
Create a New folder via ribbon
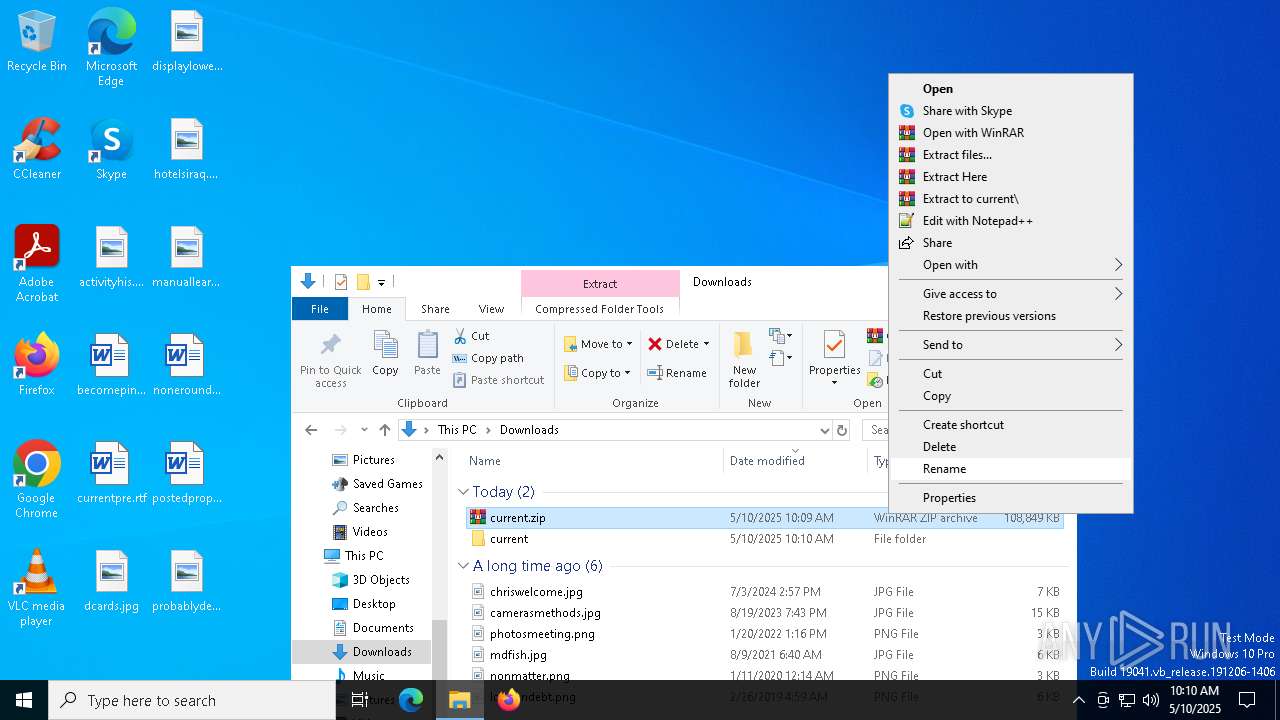[744, 360]
